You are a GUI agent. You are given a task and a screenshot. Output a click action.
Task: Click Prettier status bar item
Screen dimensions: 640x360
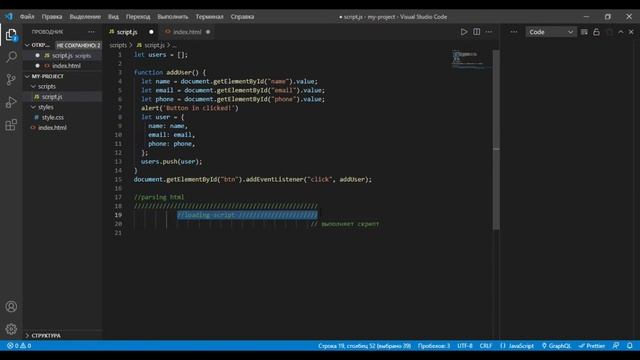[x=592, y=346]
